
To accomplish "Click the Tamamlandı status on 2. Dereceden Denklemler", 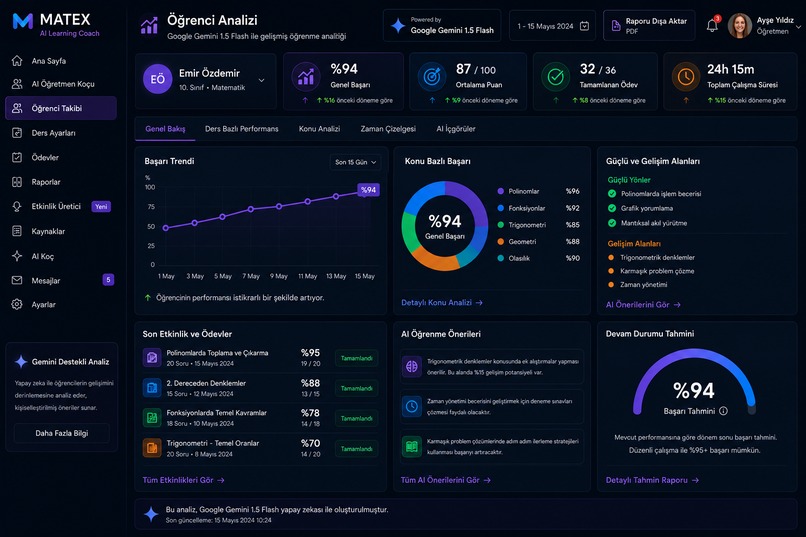I will (x=357, y=388).
